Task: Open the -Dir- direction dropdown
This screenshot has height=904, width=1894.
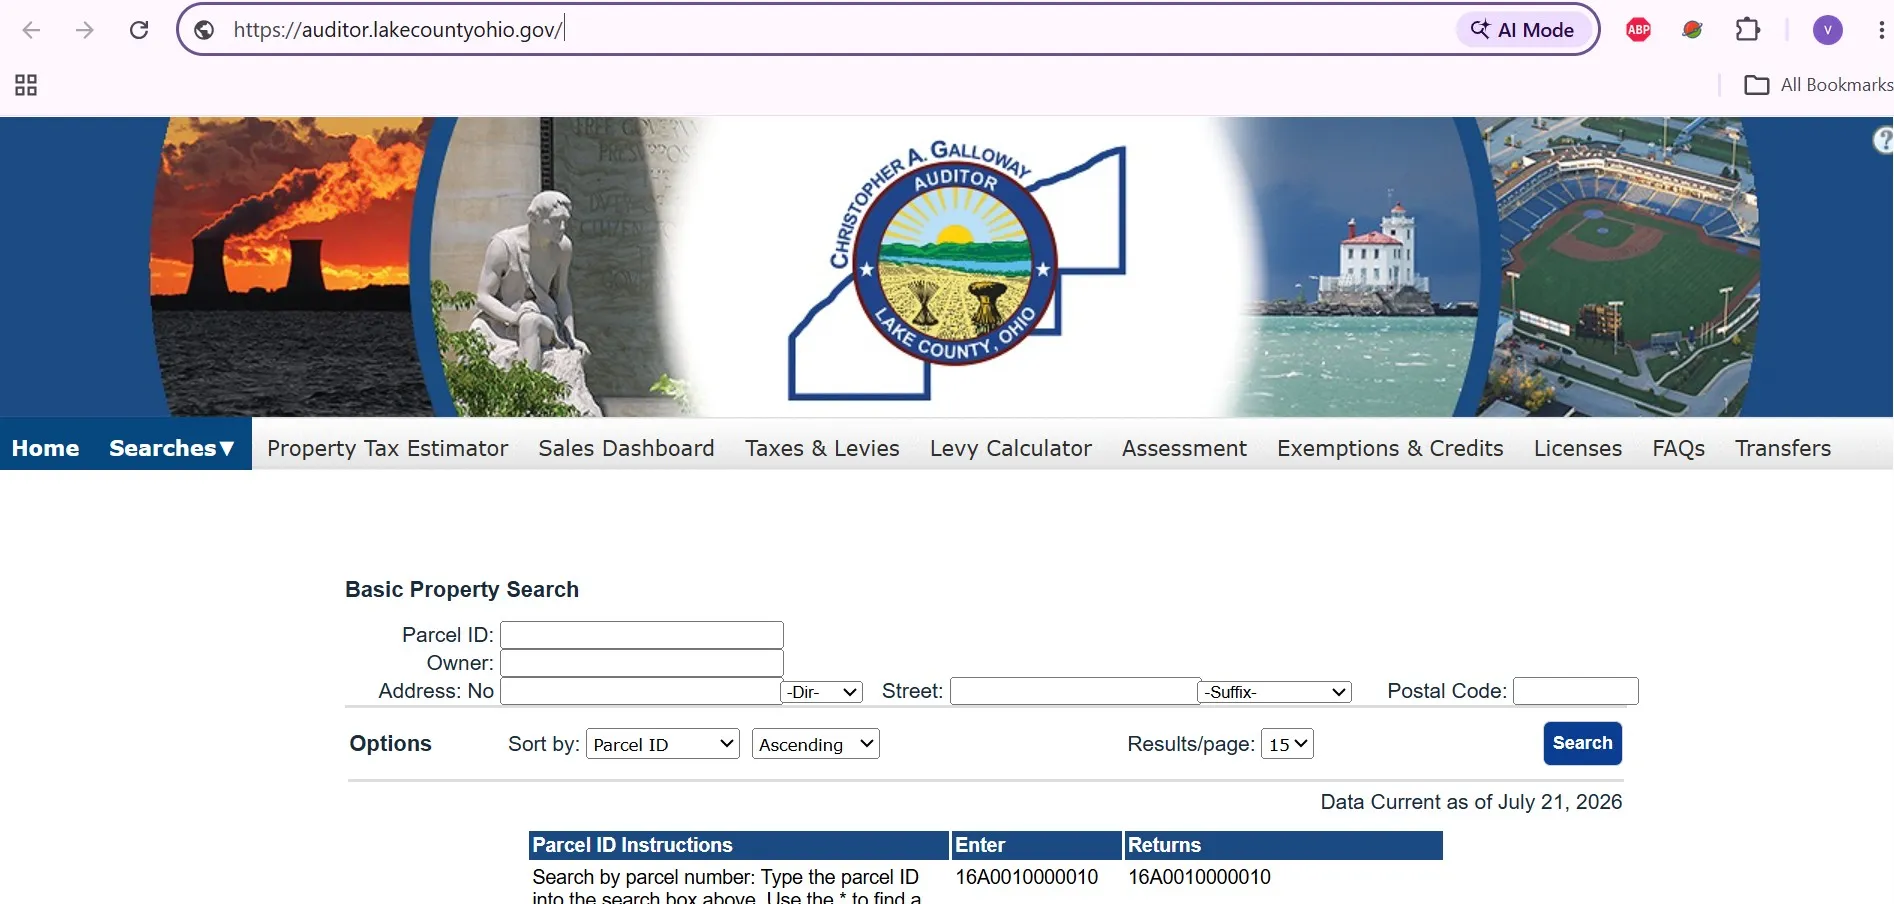Action: click(x=822, y=692)
